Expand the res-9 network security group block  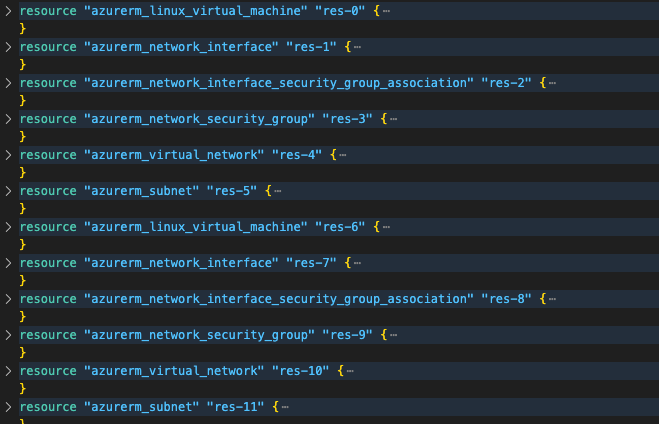[8, 335]
